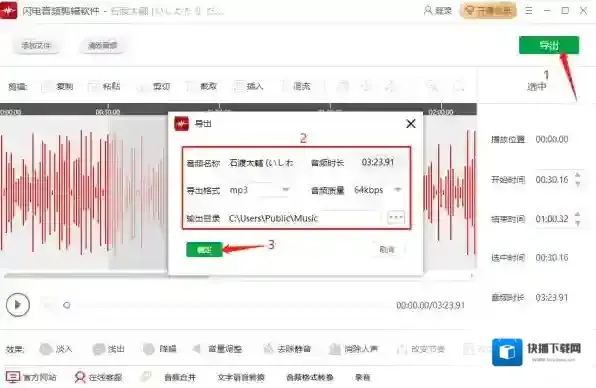The height and width of the screenshot is (388, 596).
Task: Click the faded icon left of 音频合并
Action: click(x=146, y=377)
